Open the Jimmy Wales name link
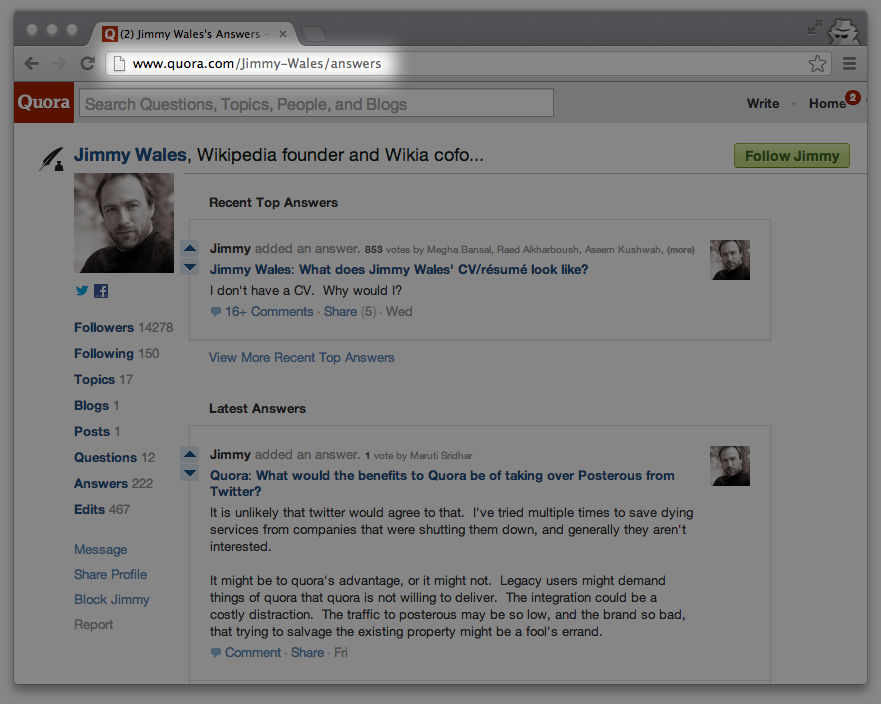881x704 pixels. pyautogui.click(x=130, y=155)
